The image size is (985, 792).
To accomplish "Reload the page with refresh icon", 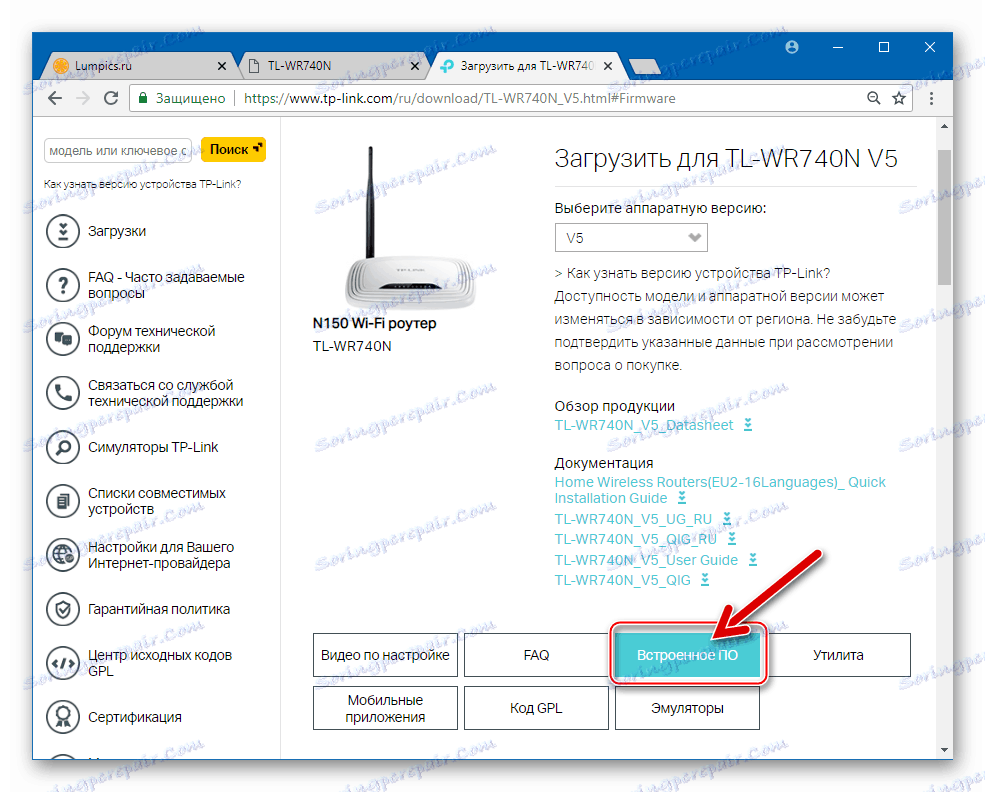I will tap(111, 98).
